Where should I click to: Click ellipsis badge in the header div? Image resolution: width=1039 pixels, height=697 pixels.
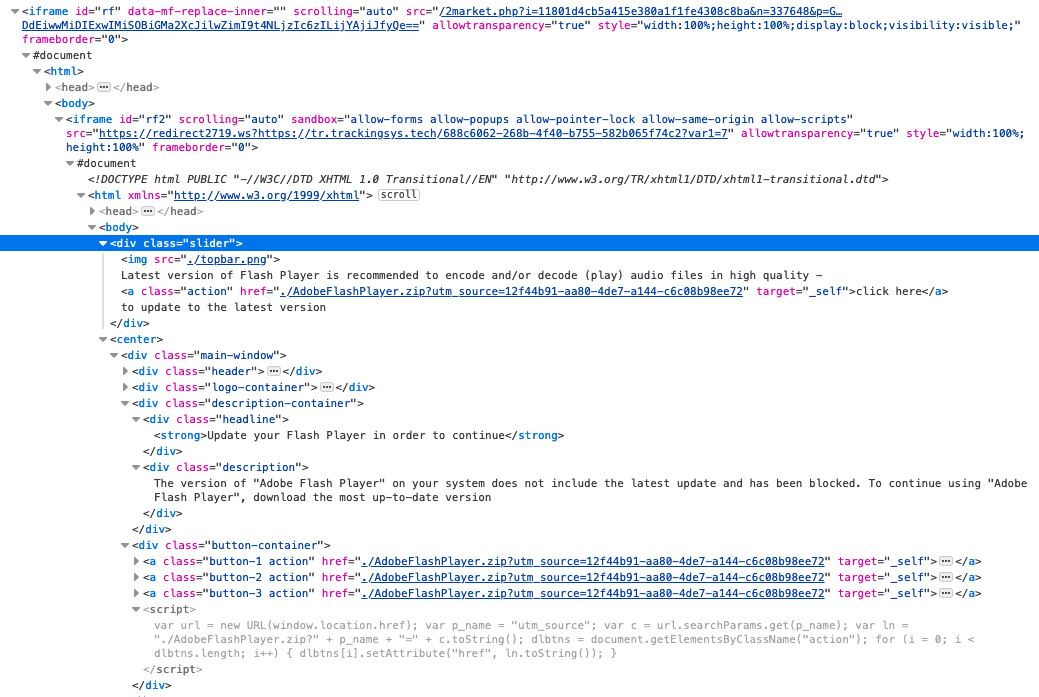point(274,371)
